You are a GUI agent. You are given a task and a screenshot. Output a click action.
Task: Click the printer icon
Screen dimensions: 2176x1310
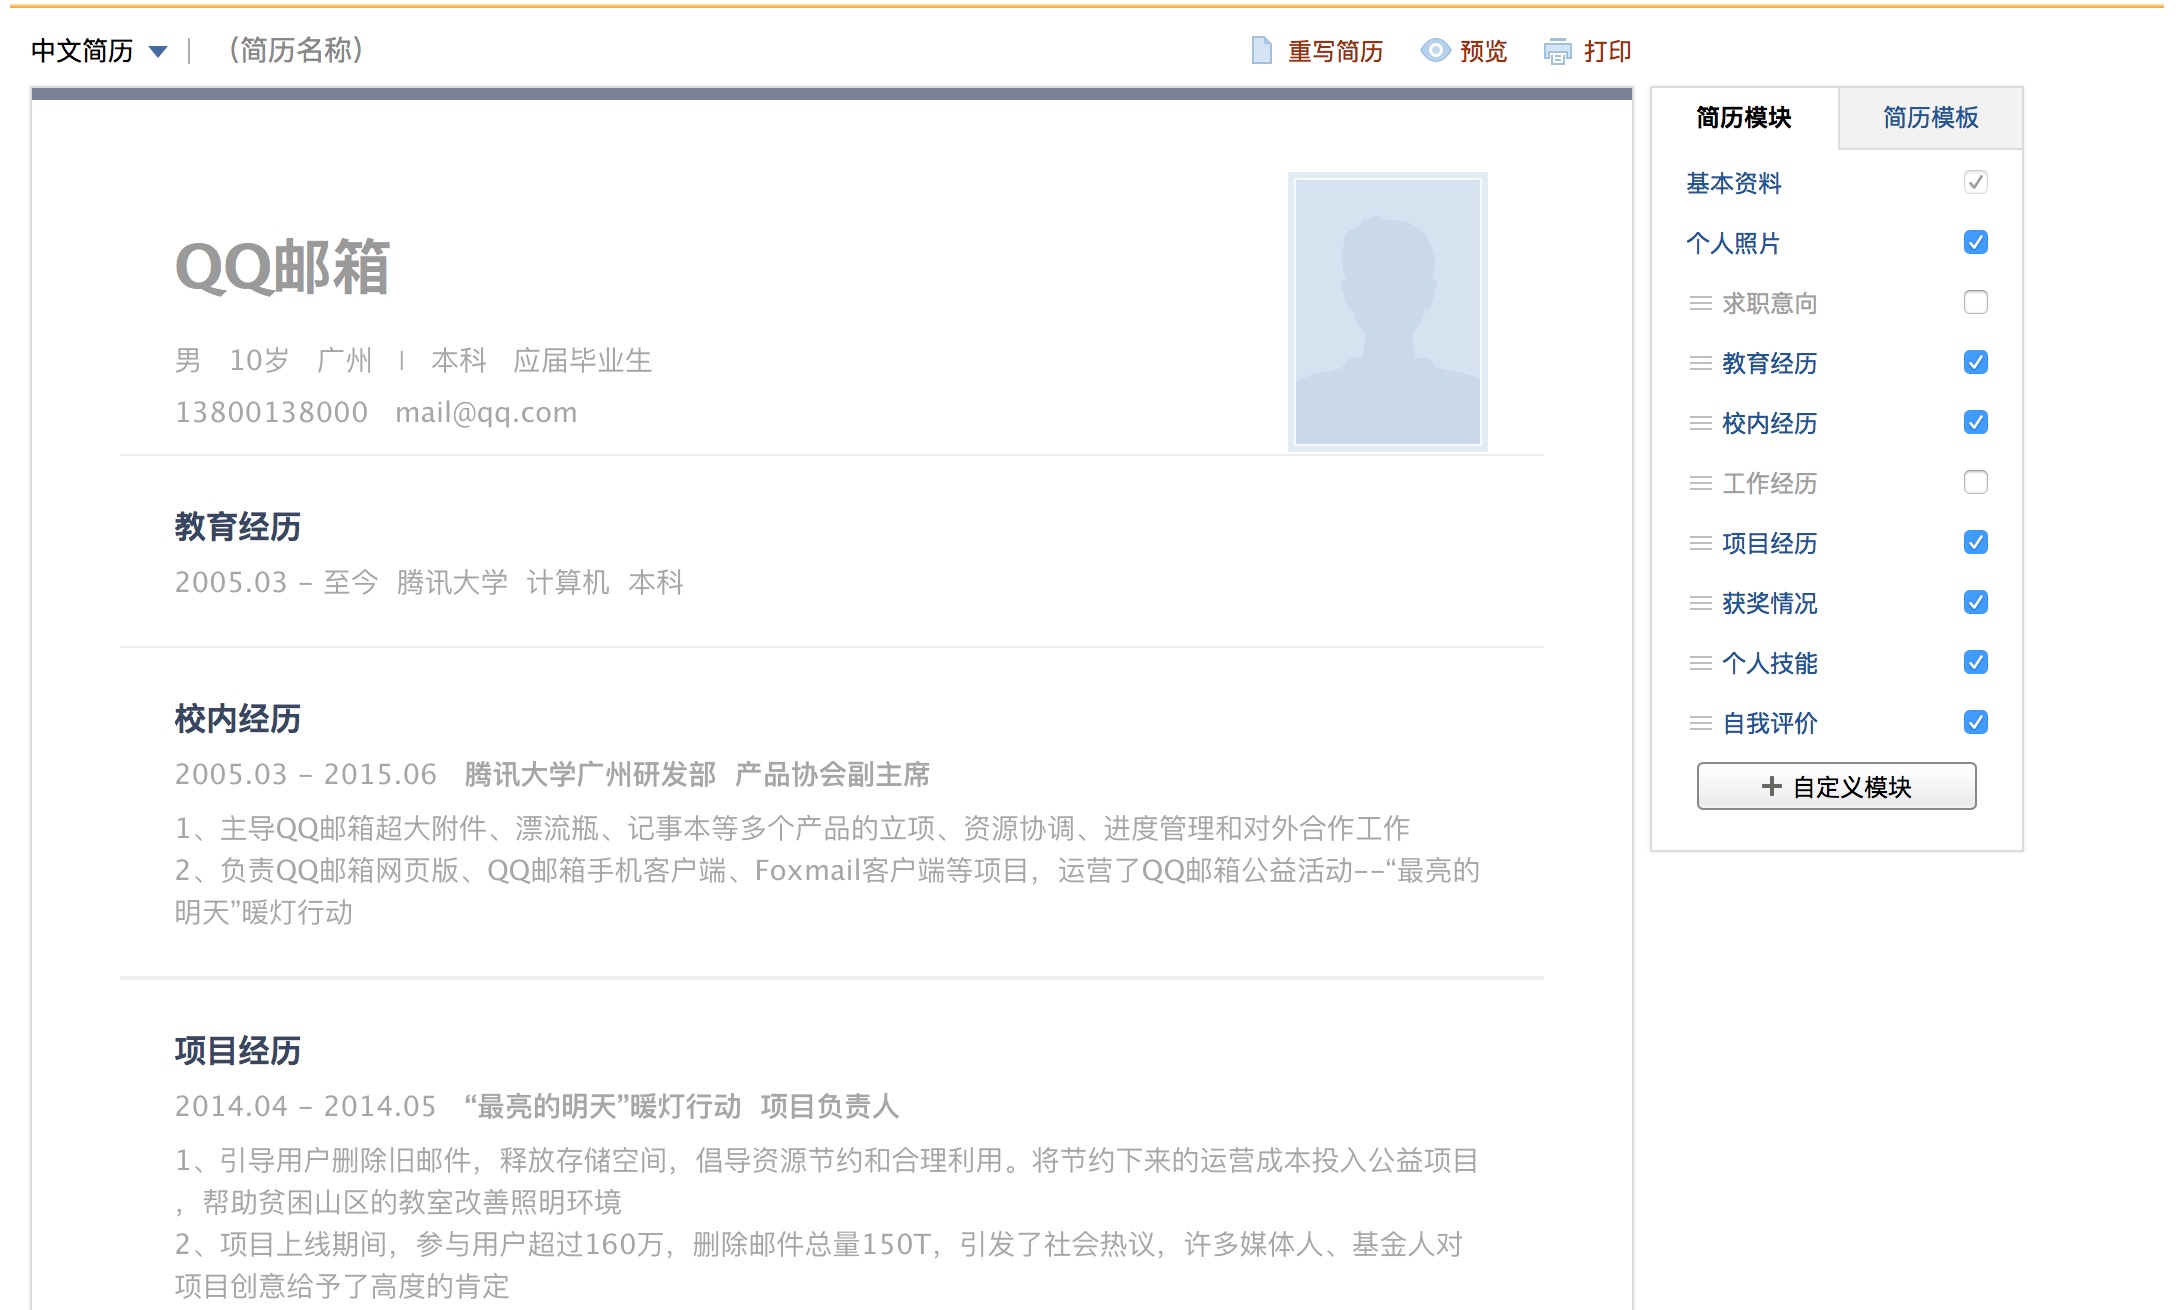pos(1557,51)
